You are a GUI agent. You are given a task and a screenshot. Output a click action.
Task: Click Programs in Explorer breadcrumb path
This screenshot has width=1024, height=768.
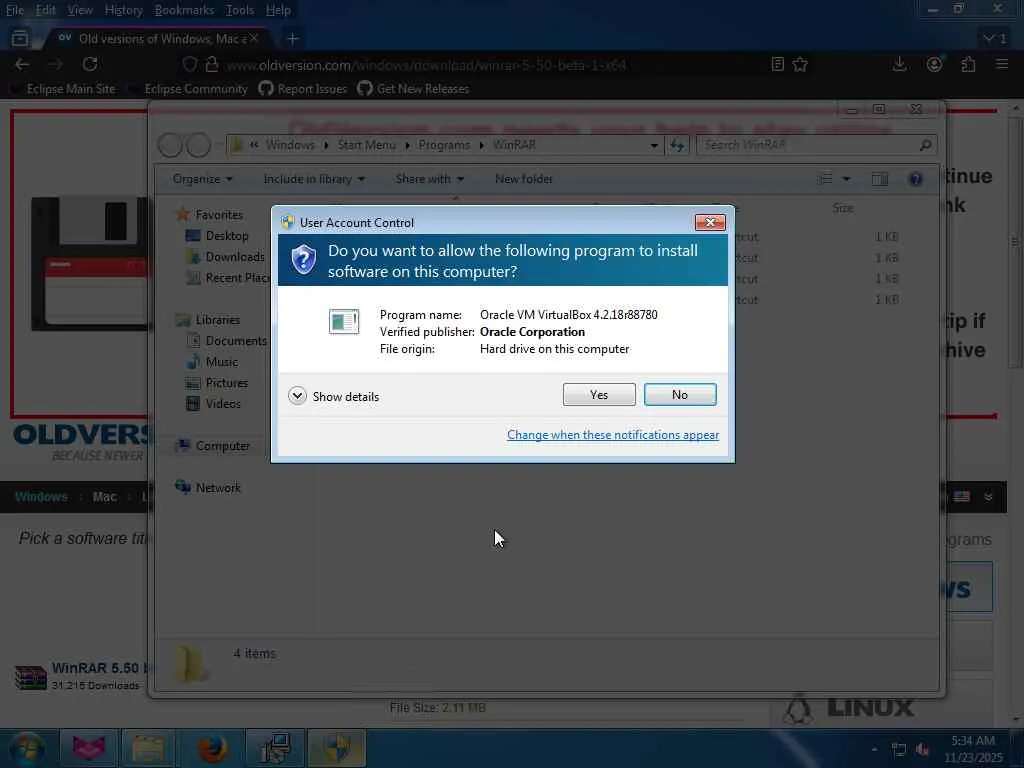coord(444,145)
